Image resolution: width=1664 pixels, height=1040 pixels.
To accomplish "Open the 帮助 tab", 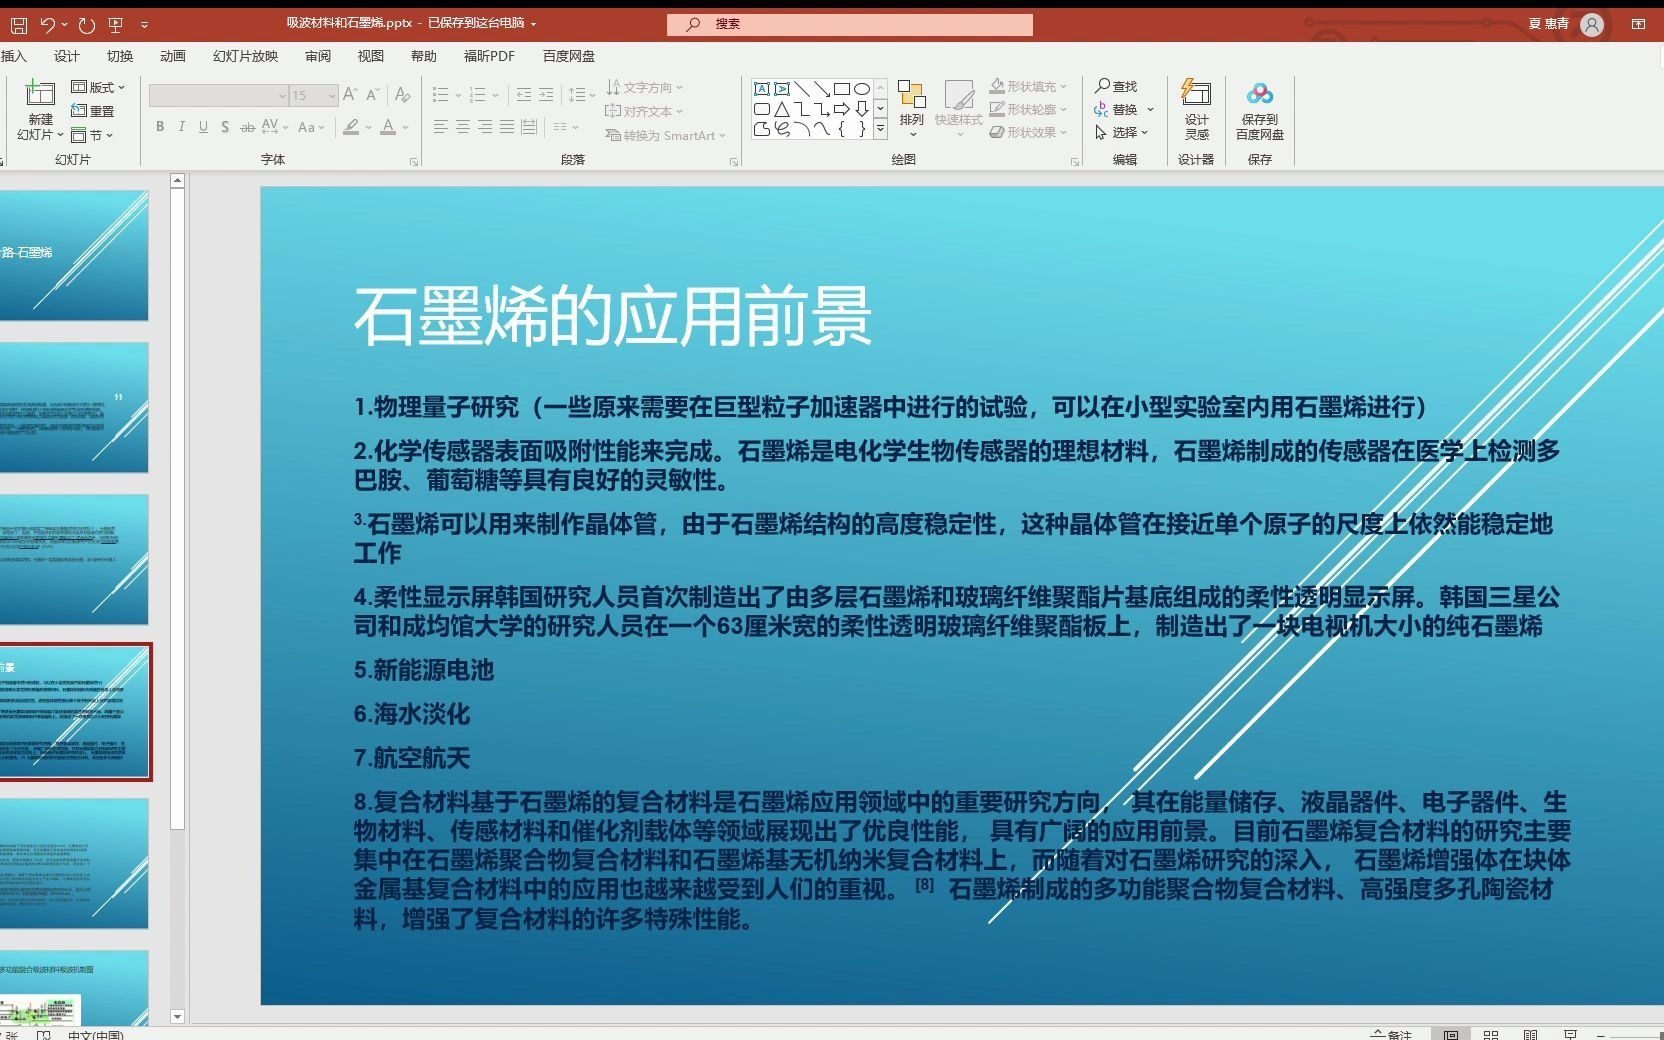I will (424, 56).
